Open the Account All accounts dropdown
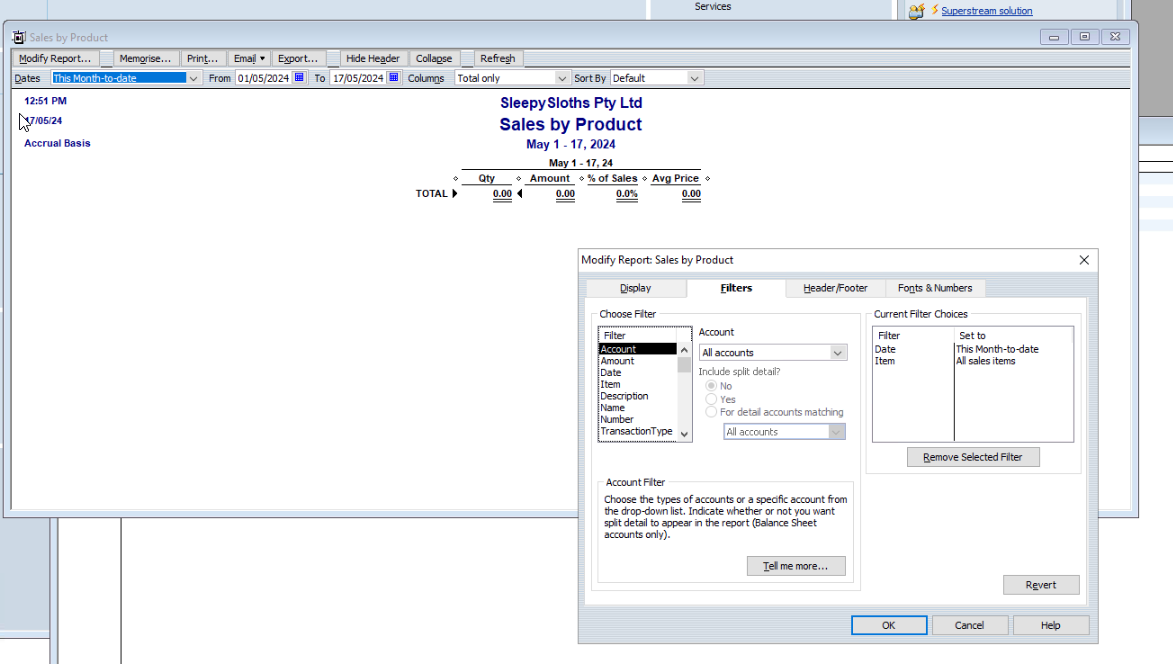This screenshot has width=1173, height=664. (x=838, y=353)
